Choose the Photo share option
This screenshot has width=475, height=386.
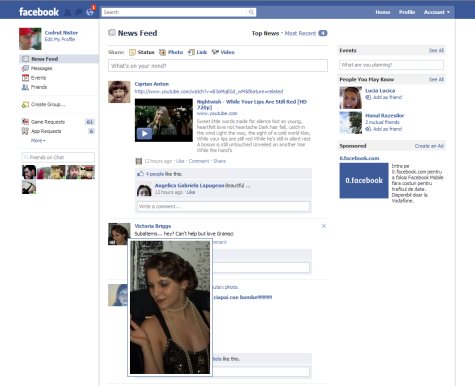tap(171, 52)
